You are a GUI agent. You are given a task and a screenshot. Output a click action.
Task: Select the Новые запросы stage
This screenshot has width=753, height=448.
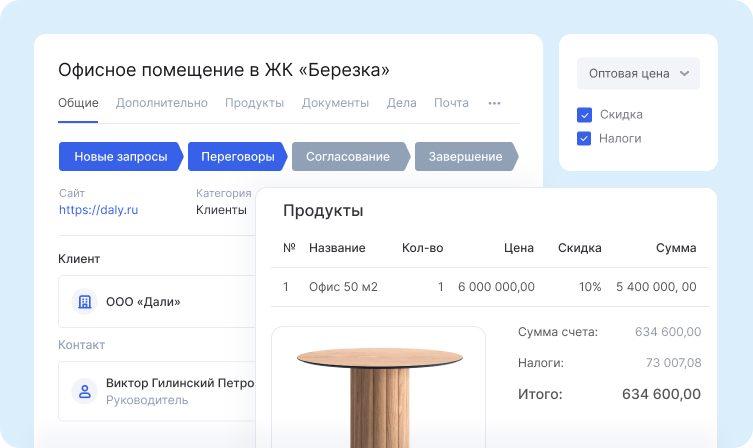121,157
